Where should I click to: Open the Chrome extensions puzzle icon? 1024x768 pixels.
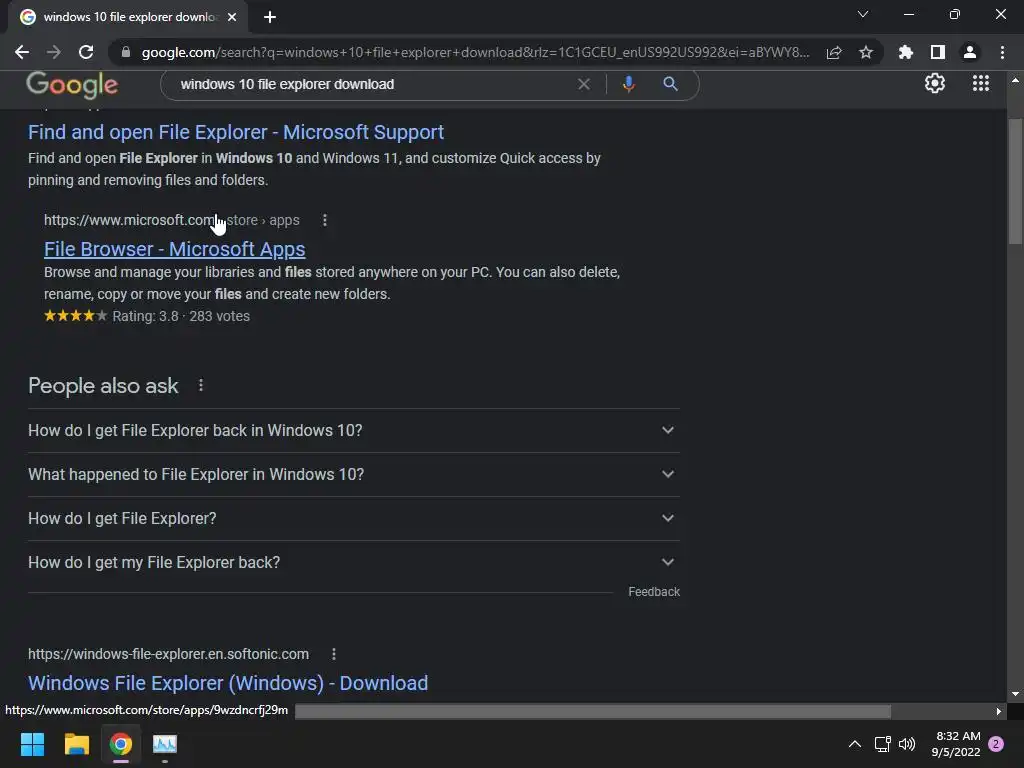(906, 52)
